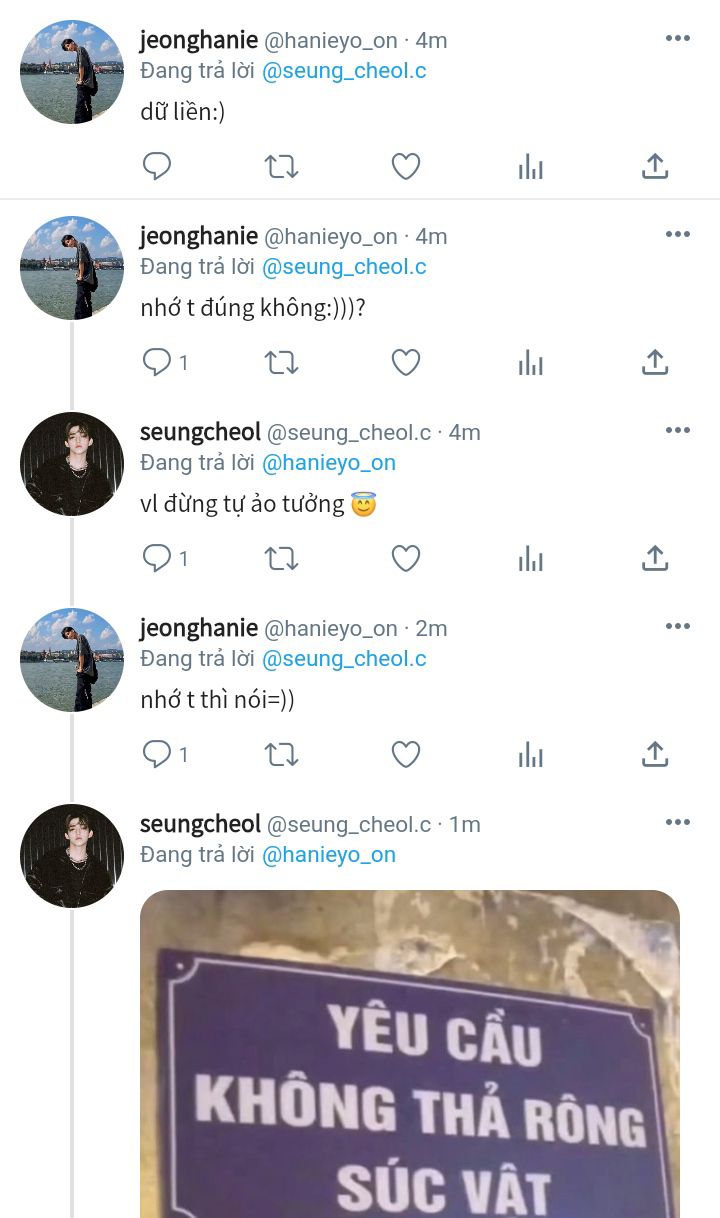Open seungcheol display name on image tweet
720x1218 pixels.
coord(200,824)
